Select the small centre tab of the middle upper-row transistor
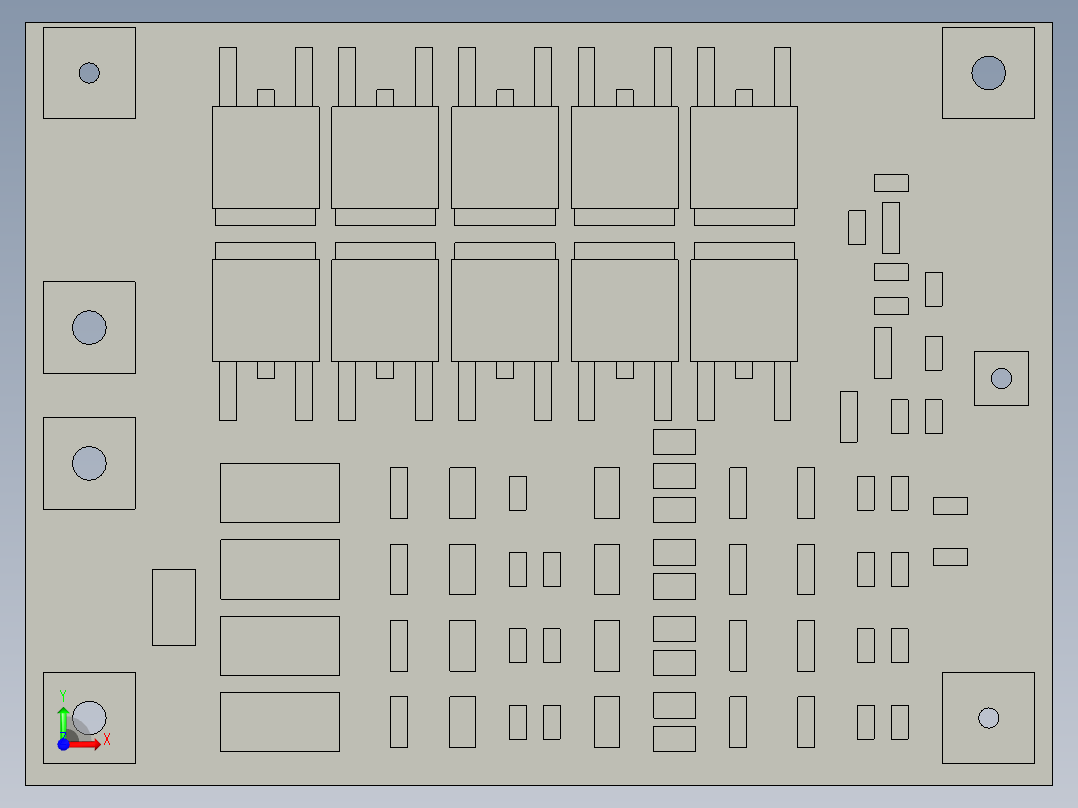 (505, 98)
